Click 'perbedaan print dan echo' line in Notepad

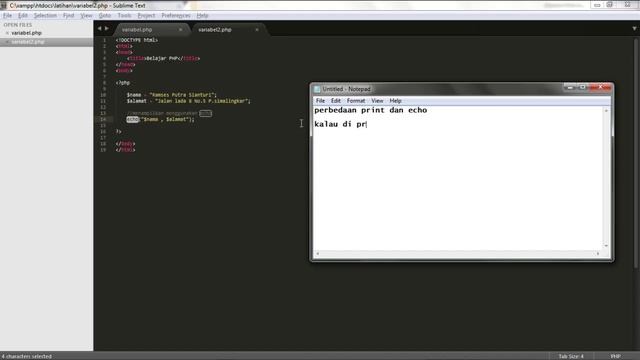point(371,110)
